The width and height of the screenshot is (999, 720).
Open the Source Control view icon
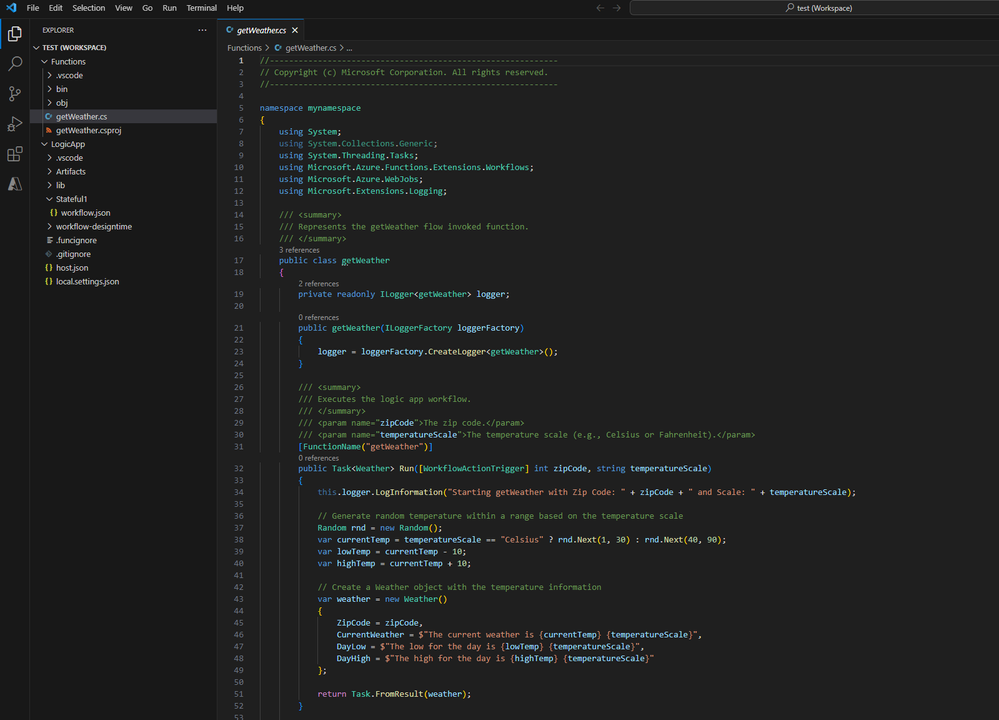(15, 94)
